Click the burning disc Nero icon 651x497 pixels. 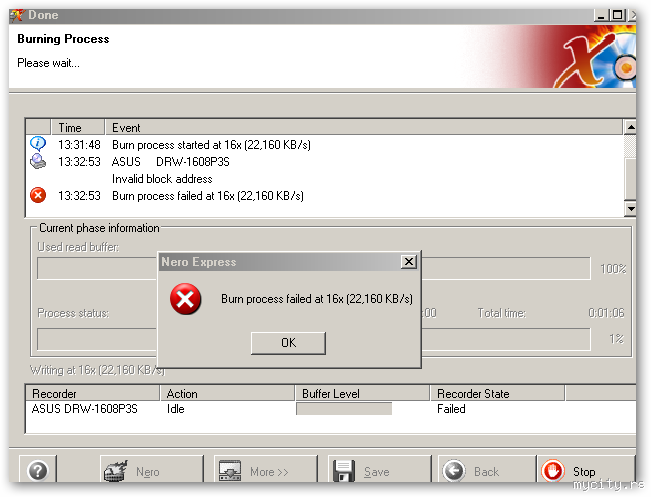115,471
